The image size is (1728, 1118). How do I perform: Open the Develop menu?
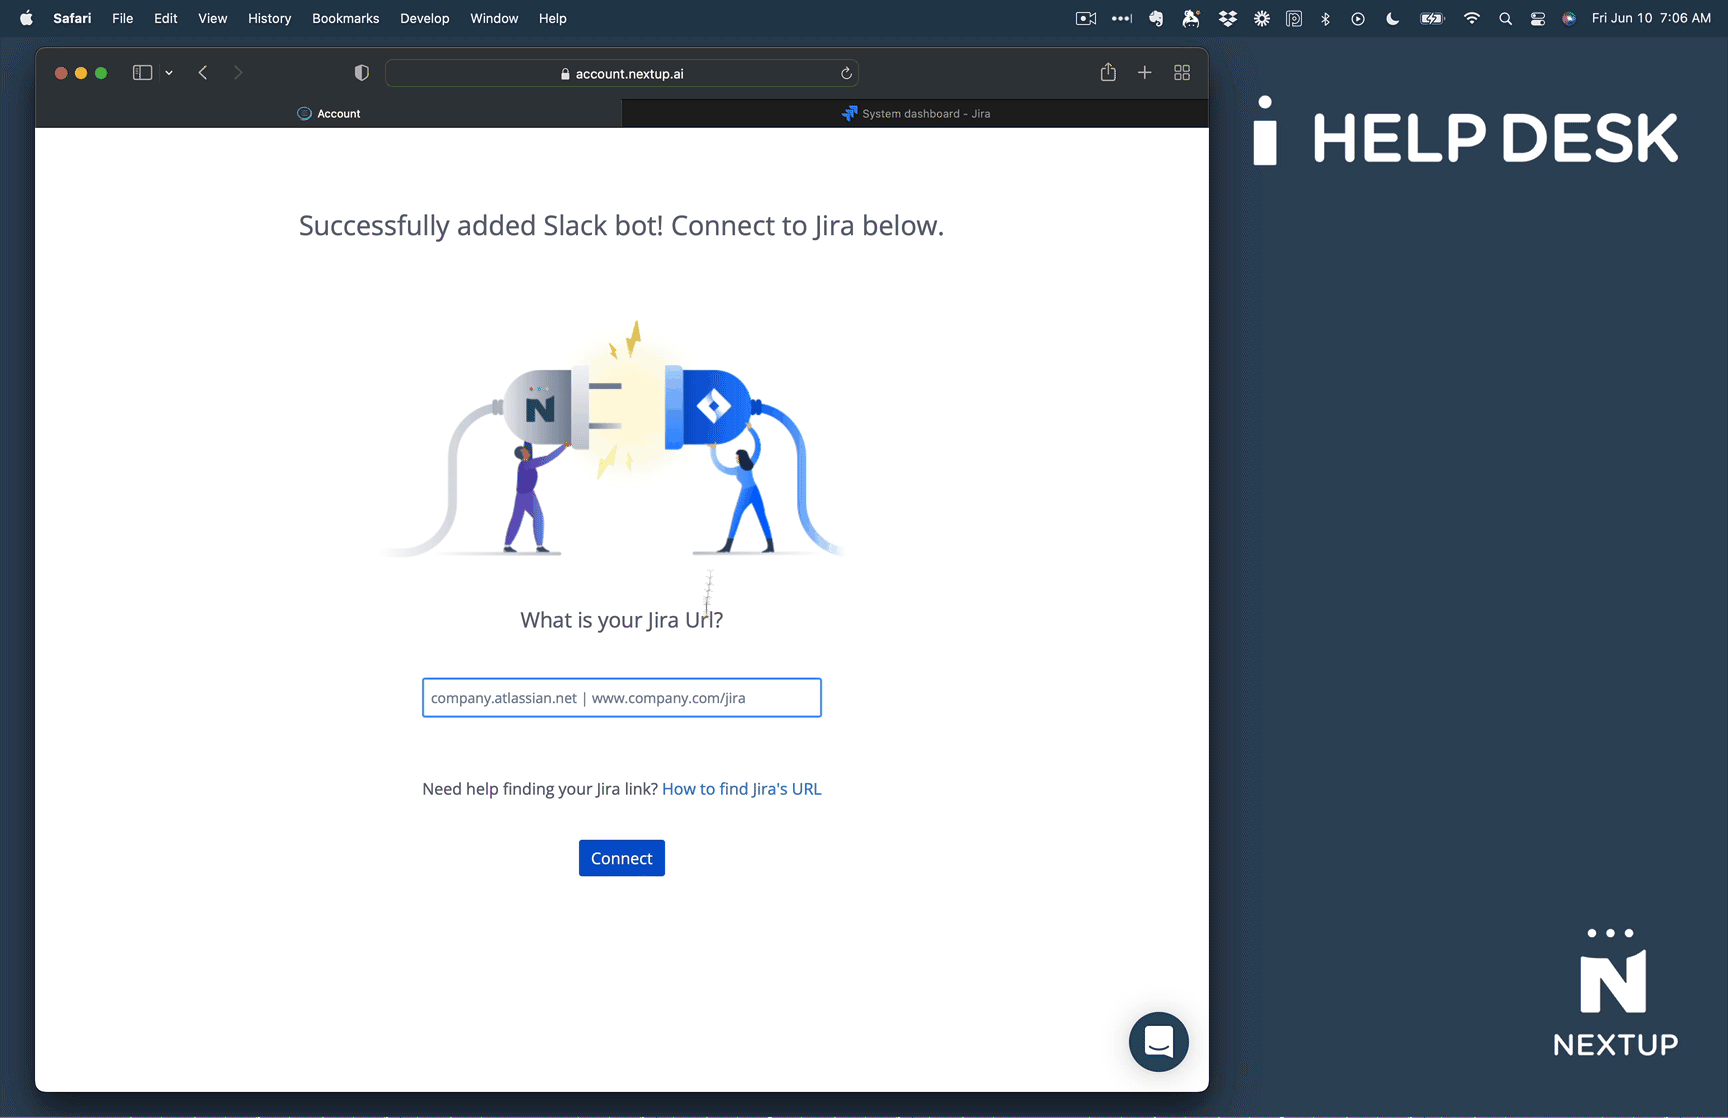pos(425,18)
